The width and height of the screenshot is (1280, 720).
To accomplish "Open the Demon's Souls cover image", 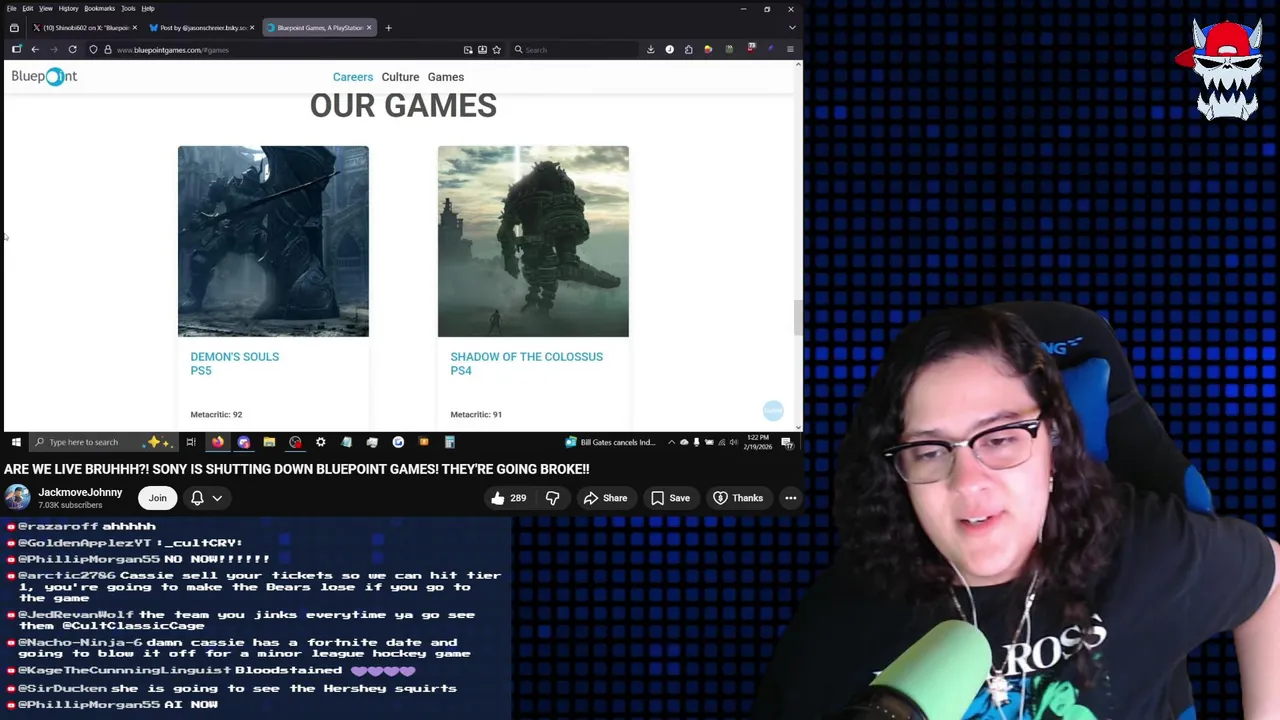I will point(273,241).
